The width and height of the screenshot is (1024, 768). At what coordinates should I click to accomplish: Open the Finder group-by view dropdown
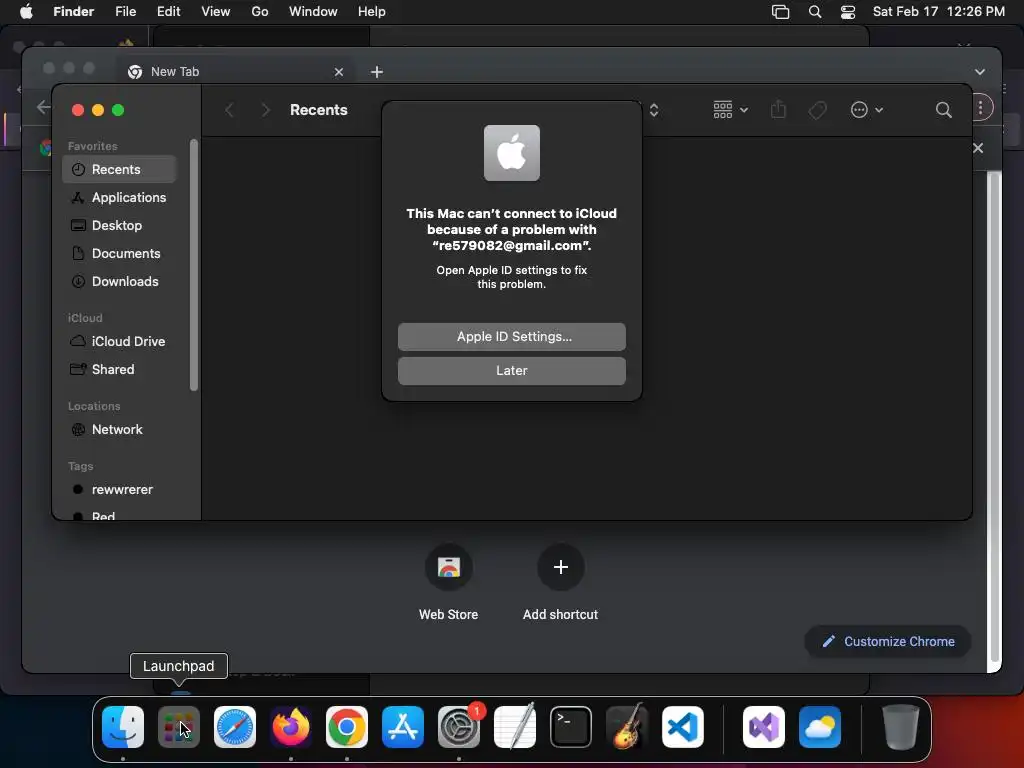point(730,110)
